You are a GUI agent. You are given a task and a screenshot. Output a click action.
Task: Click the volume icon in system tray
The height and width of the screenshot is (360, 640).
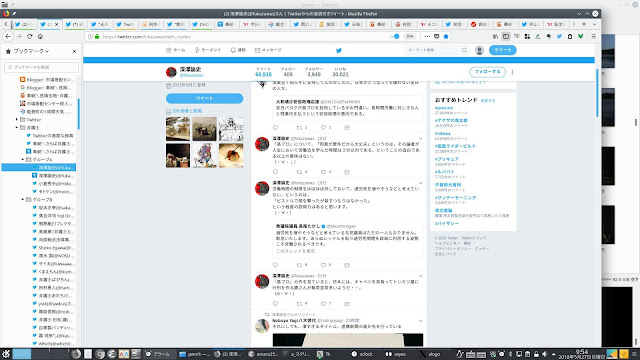pos(544,354)
